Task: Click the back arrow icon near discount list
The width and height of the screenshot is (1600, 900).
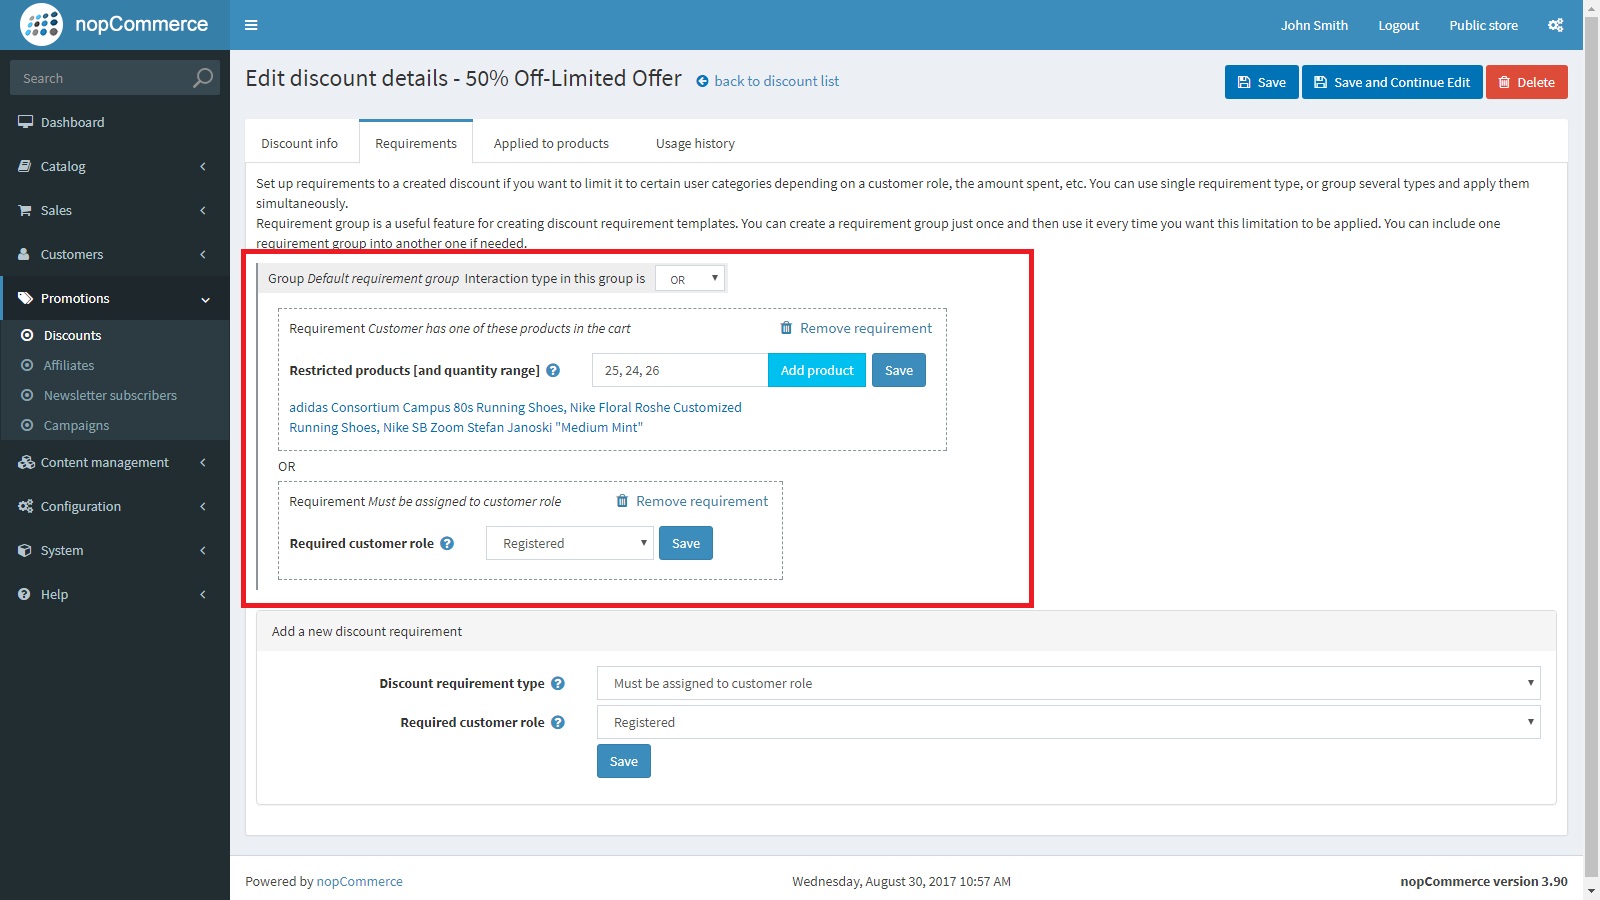Action: tap(702, 81)
